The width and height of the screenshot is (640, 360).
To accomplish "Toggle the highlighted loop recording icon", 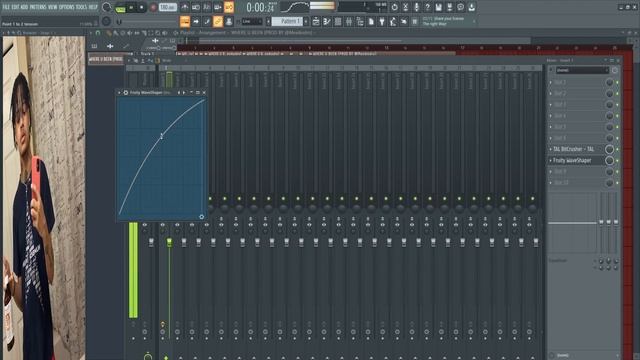I will pos(229,7).
